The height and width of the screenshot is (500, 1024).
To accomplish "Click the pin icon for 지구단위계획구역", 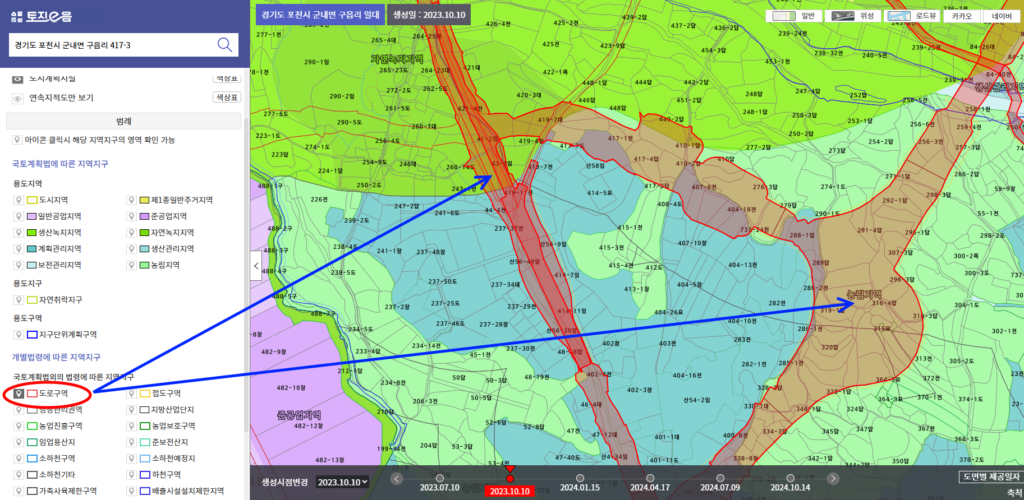I will coord(17,334).
